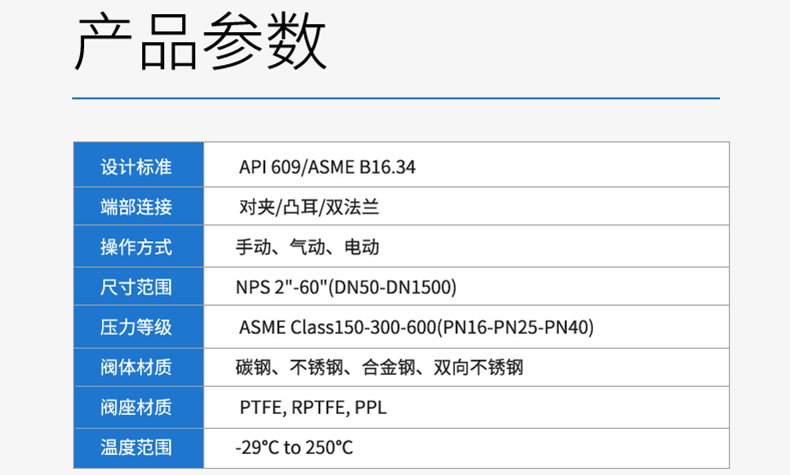This screenshot has height=475, width=790.
Task: Click the 操作方式 label cell
Action: (x=137, y=247)
